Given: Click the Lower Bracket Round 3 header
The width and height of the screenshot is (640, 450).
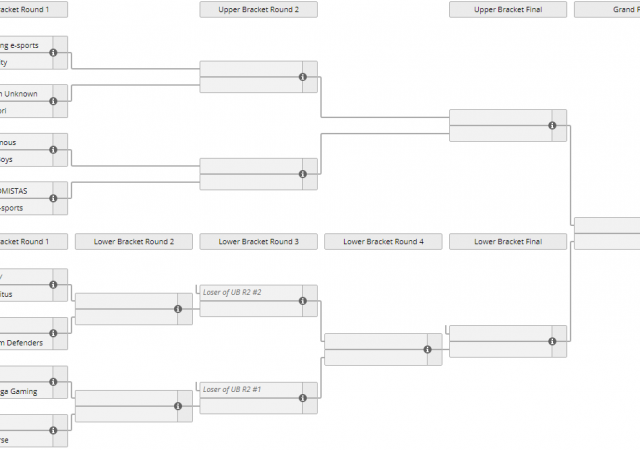Looking at the screenshot, I should pos(258,241).
